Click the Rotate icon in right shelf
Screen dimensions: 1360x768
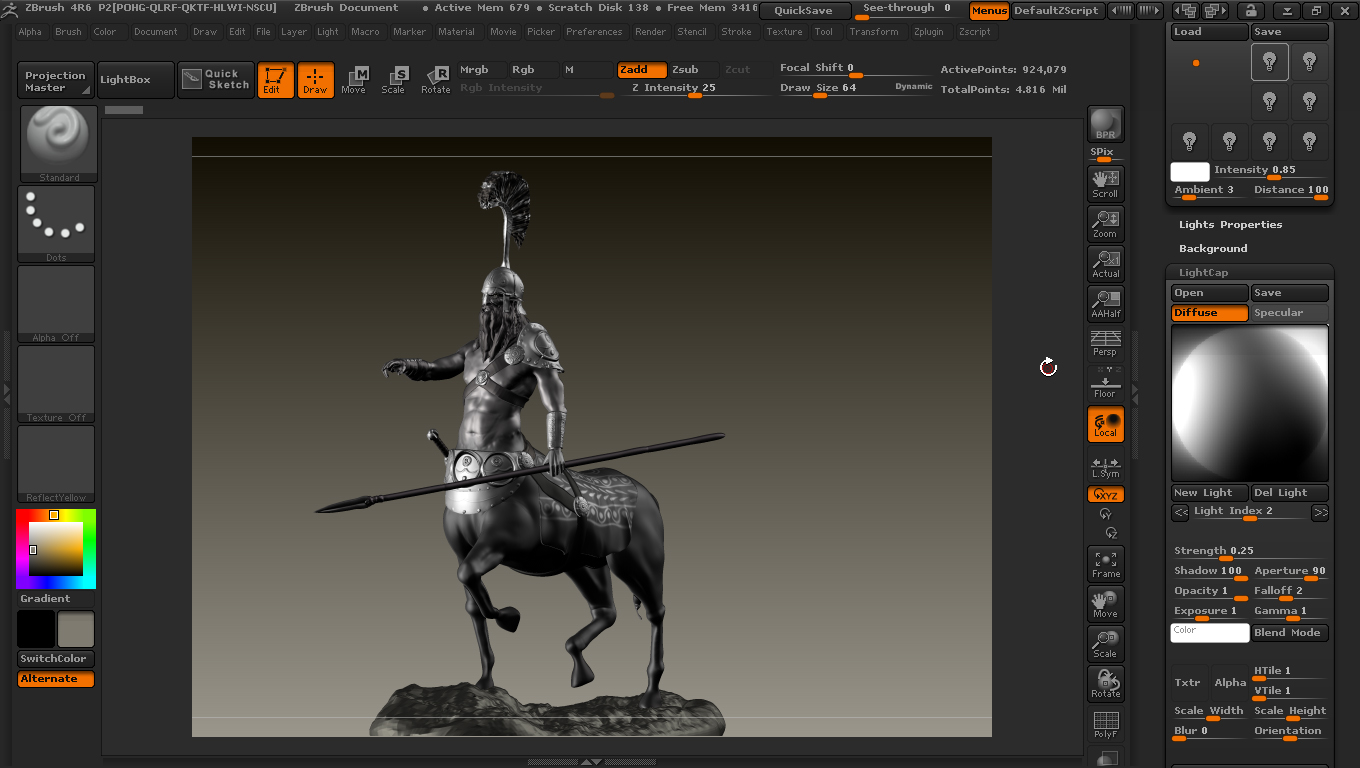pos(1105,684)
